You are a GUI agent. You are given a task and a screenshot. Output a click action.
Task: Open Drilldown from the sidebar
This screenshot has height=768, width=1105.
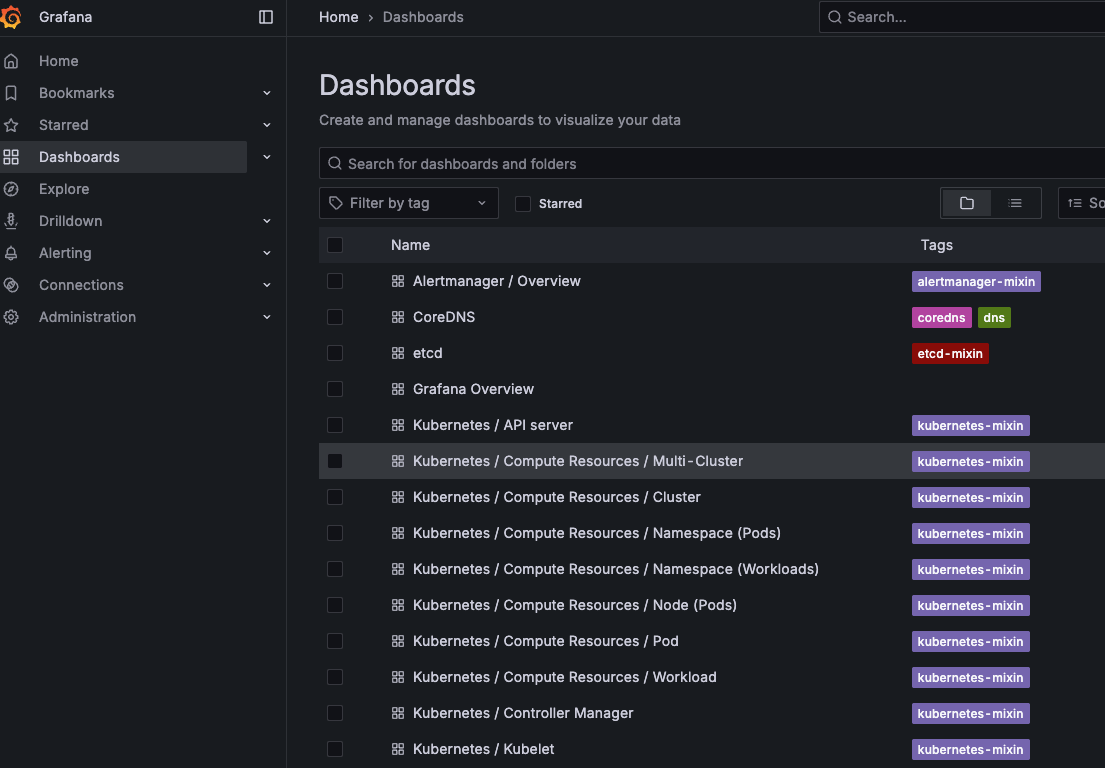[x=70, y=221]
